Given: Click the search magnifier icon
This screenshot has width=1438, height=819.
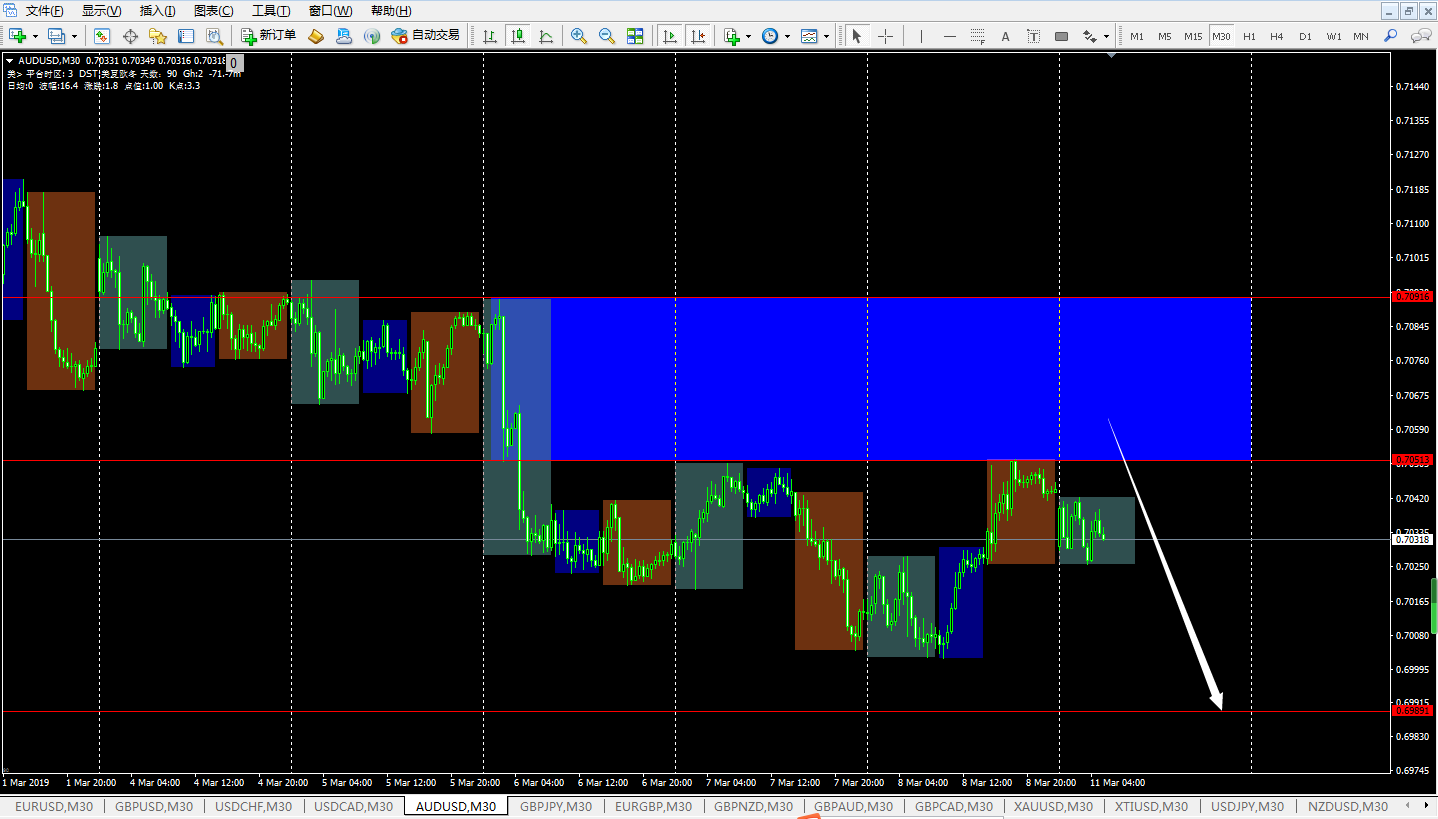Looking at the screenshot, I should coord(1390,36).
